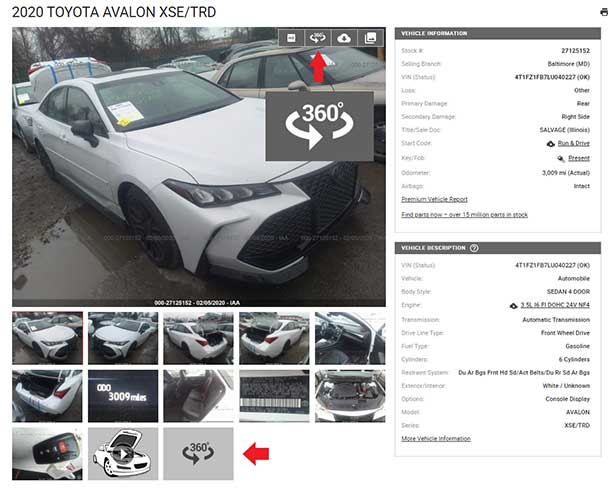The width and height of the screenshot is (608, 488).
Task: Open the Premium Vehicle Report link
Action: (x=434, y=199)
